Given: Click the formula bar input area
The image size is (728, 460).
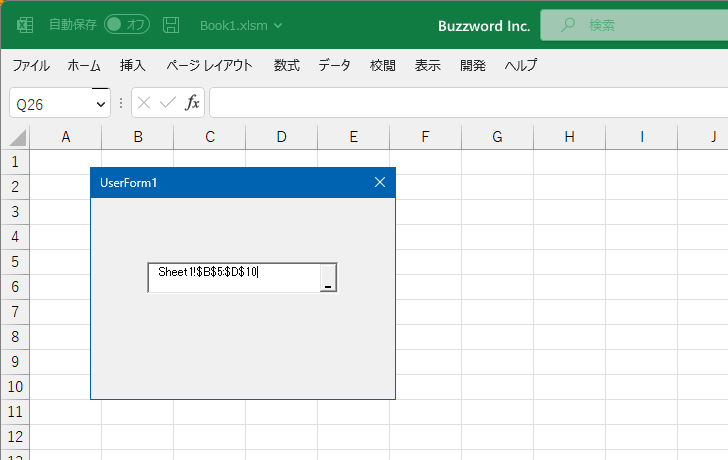Looking at the screenshot, I should coord(468,103).
